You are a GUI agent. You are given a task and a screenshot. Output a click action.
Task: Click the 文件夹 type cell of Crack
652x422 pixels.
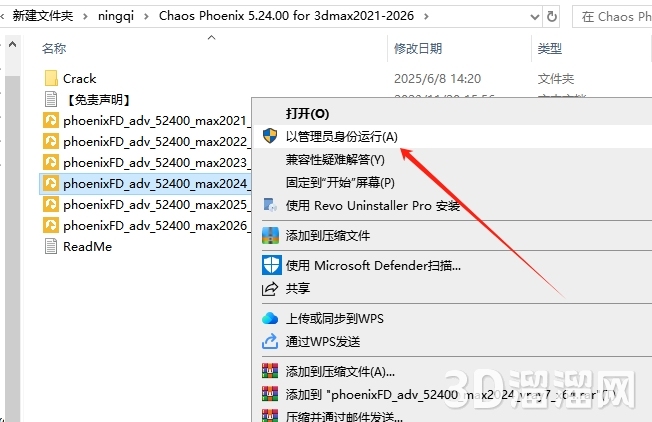[x=556, y=78]
